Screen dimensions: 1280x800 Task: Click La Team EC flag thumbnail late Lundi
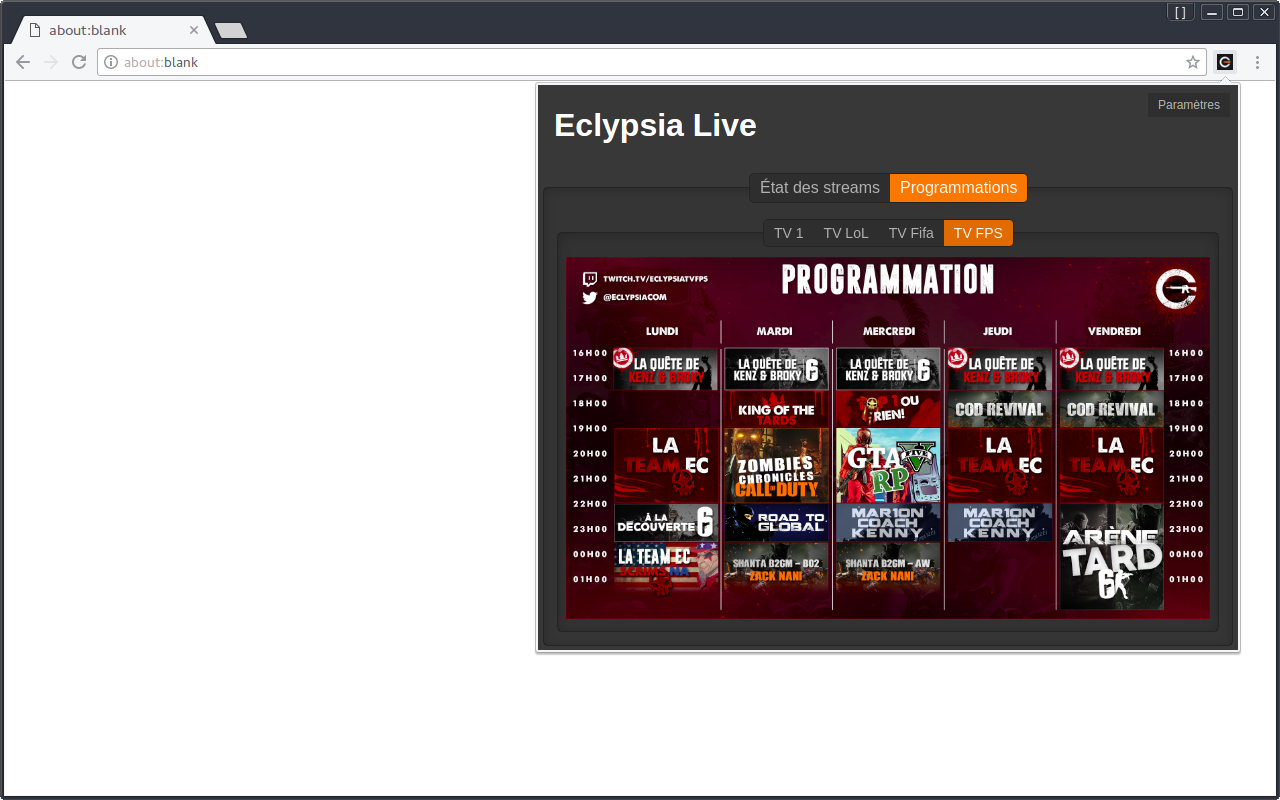pyautogui.click(x=666, y=568)
